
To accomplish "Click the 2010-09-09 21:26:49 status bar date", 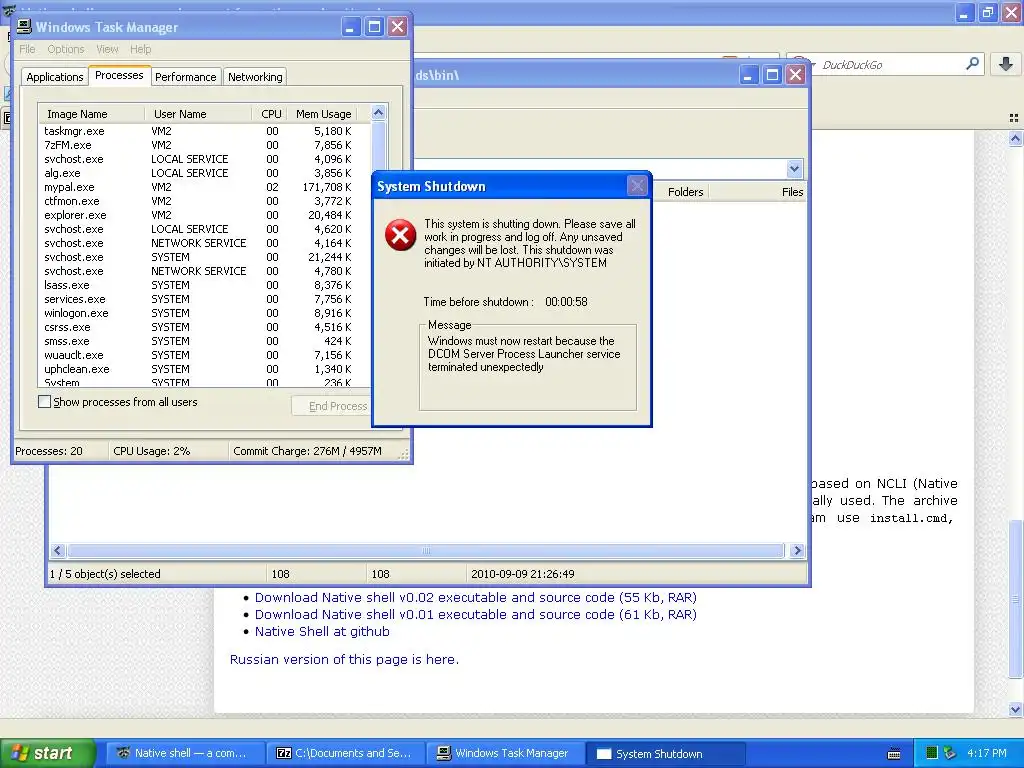I will coord(522,574).
